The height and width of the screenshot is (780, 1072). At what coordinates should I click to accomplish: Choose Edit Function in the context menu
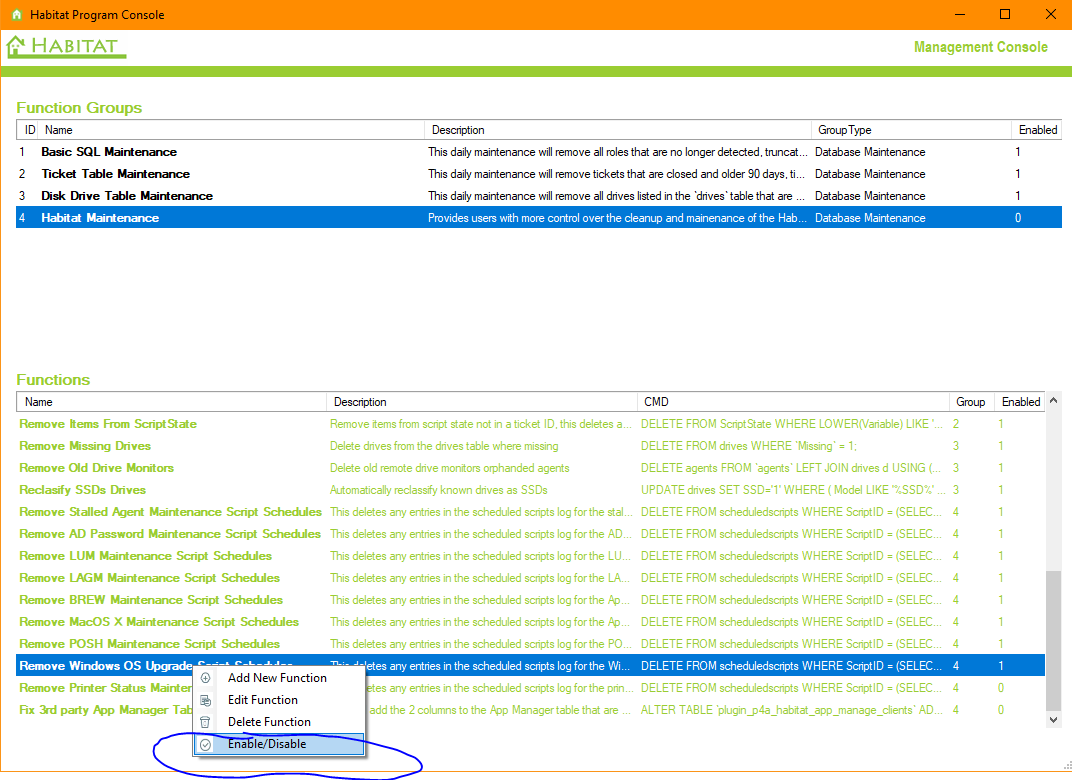[x=262, y=700]
